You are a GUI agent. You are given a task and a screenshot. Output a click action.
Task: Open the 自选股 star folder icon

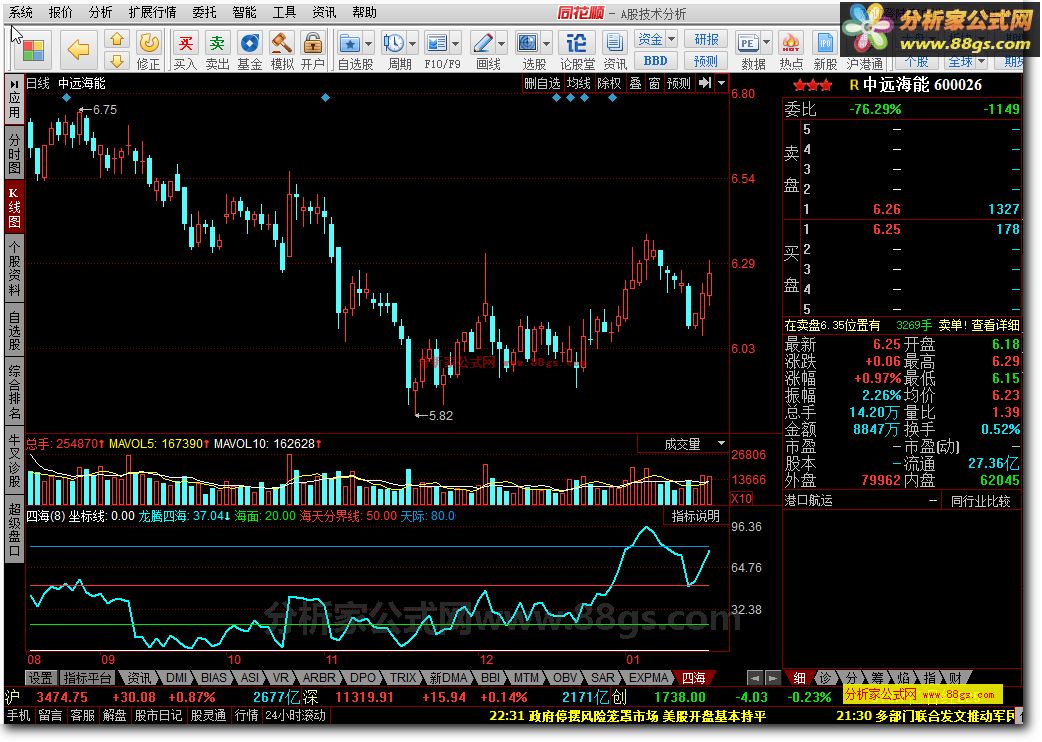pyautogui.click(x=350, y=44)
